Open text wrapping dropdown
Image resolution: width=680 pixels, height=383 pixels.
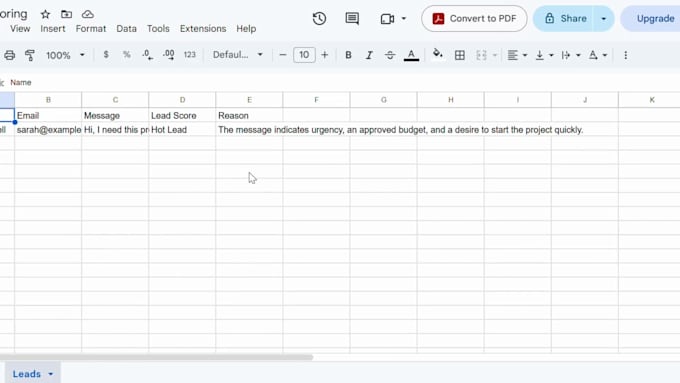[x=571, y=55]
